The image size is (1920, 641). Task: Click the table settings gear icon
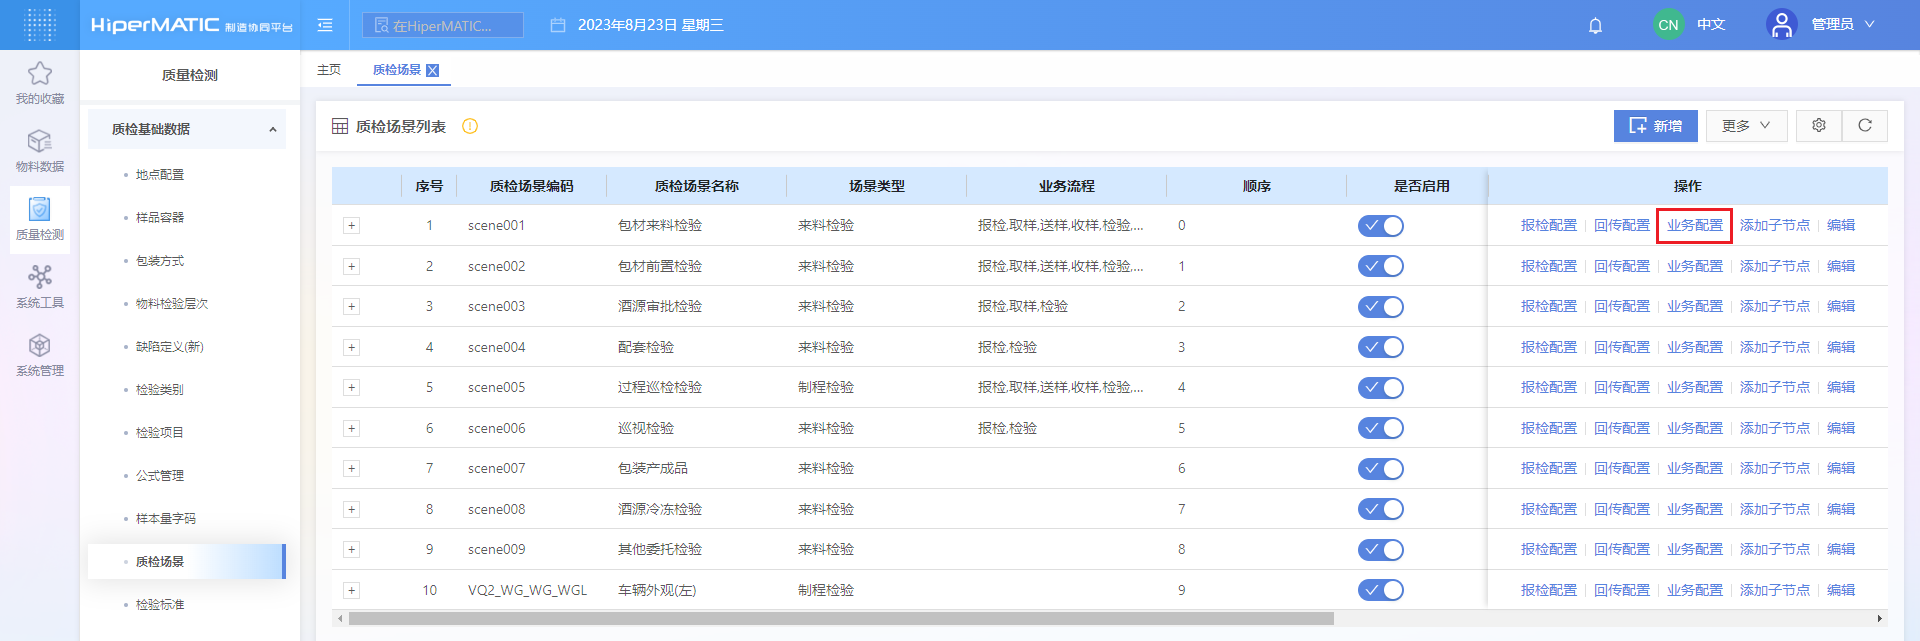pos(1819,126)
